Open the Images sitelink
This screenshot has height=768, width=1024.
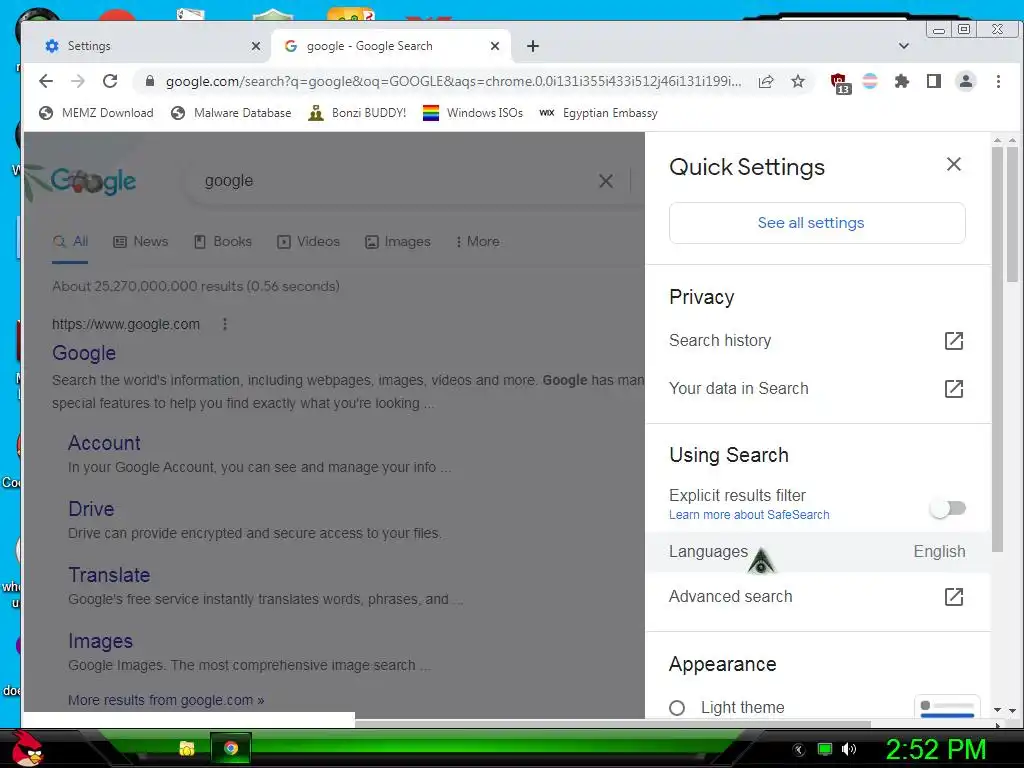(x=101, y=641)
